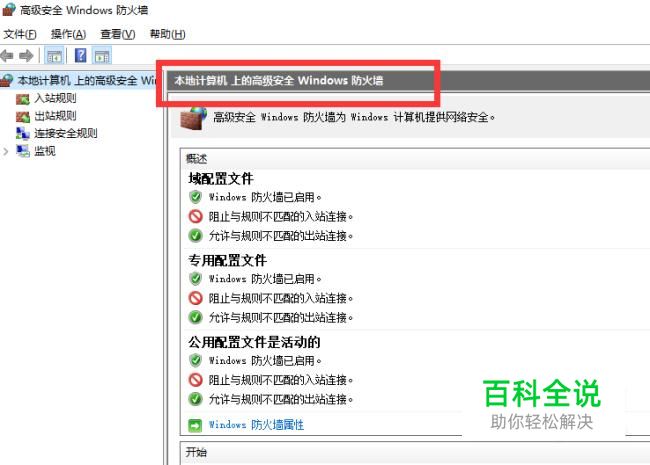
Task: Click the 专用配置文件 heading
Action: [x=227, y=260]
